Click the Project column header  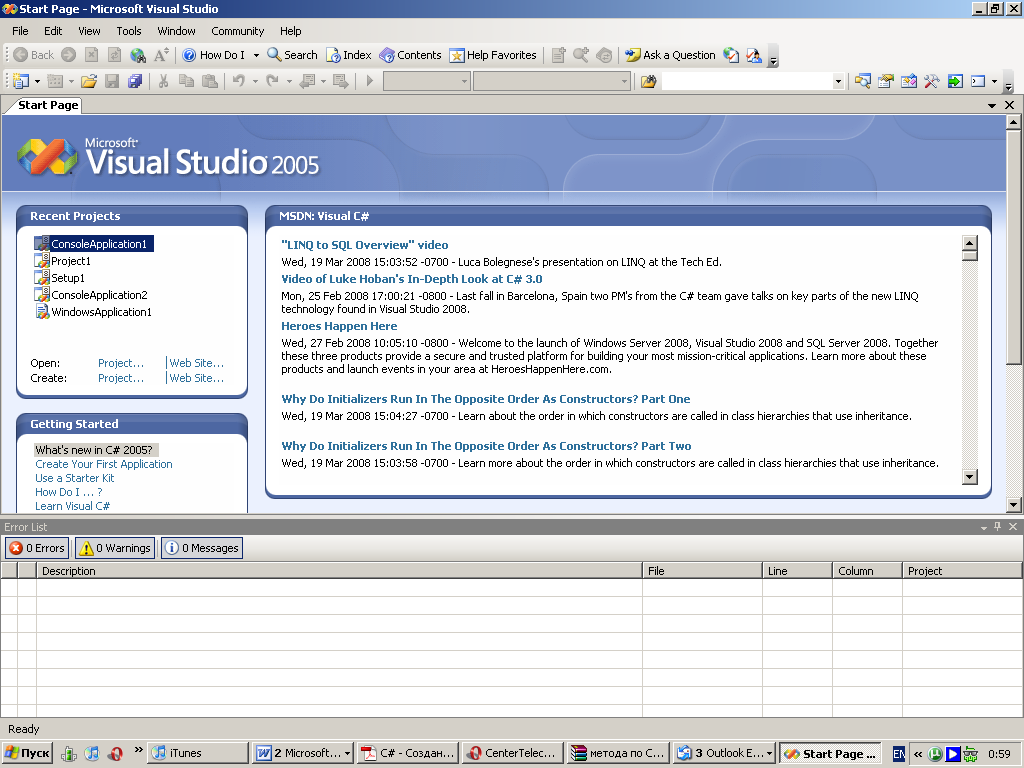(x=961, y=571)
